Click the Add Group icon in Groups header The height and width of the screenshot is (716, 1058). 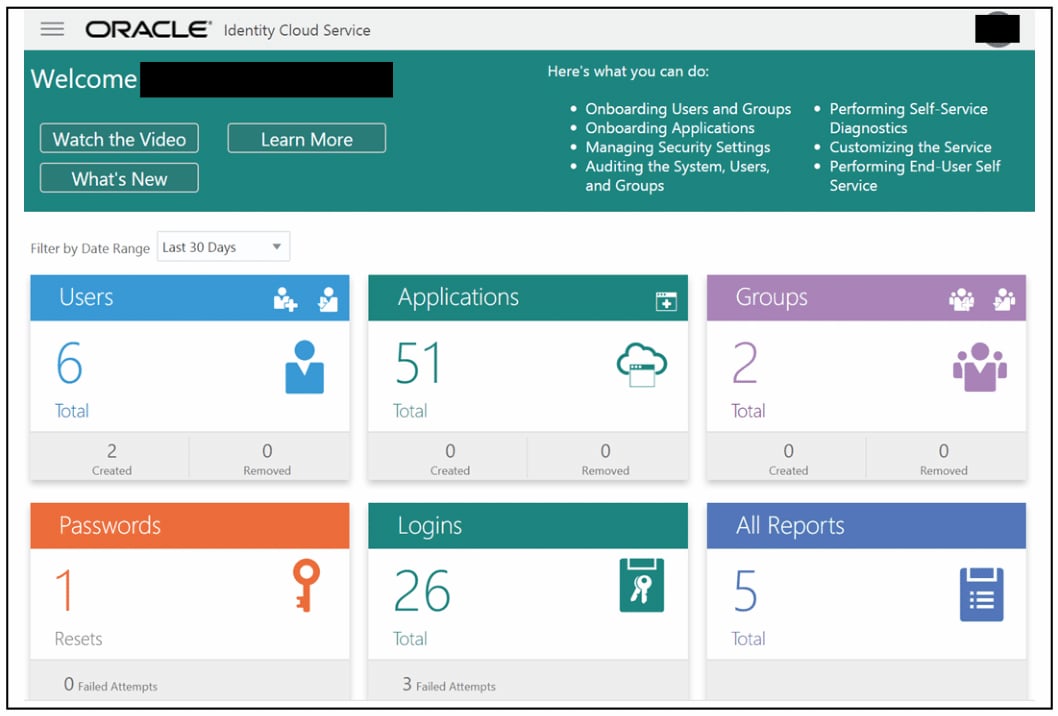coord(962,299)
